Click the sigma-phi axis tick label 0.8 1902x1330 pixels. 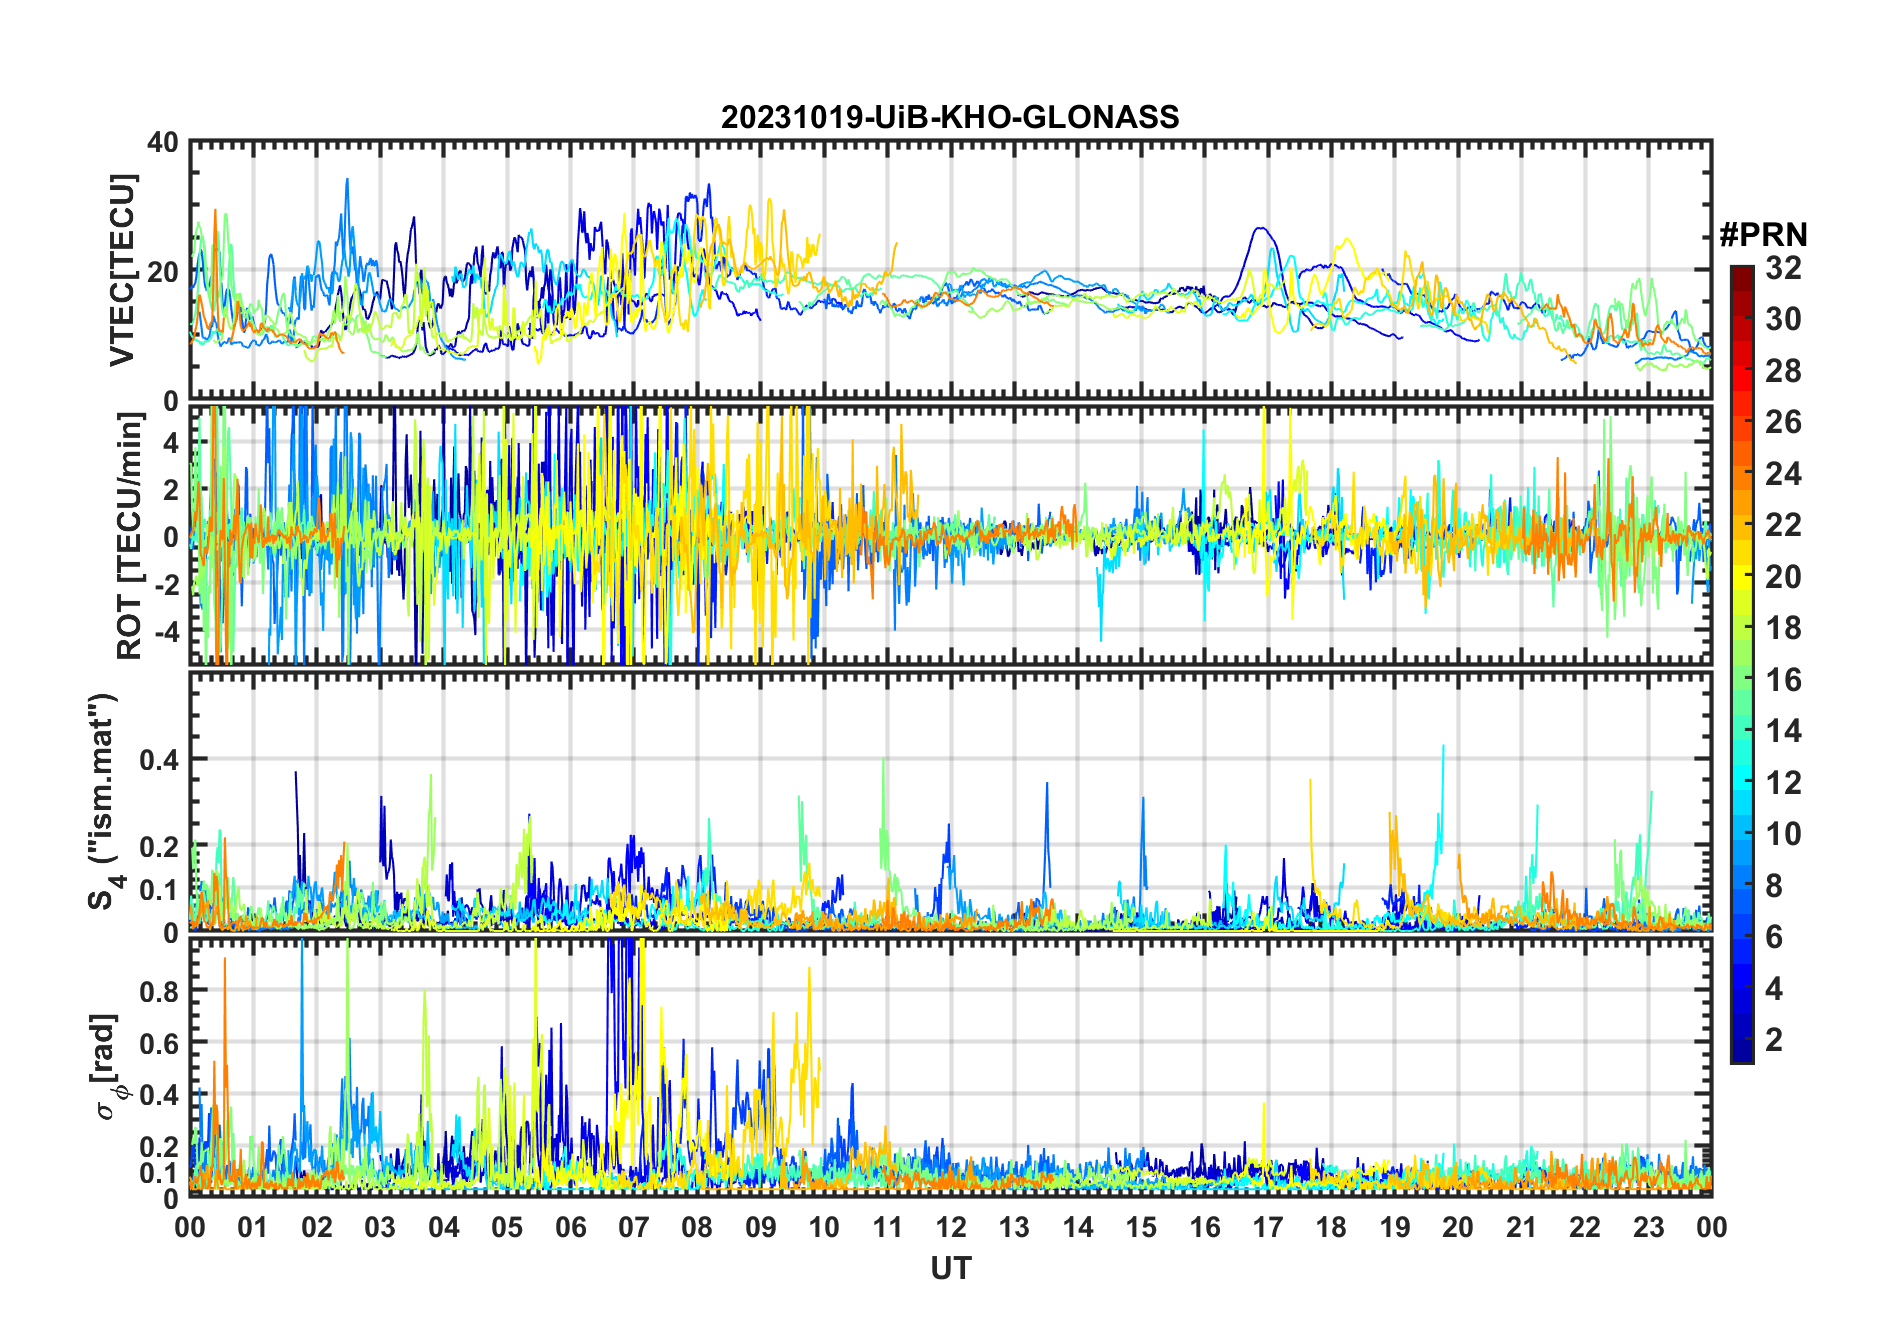[160, 991]
